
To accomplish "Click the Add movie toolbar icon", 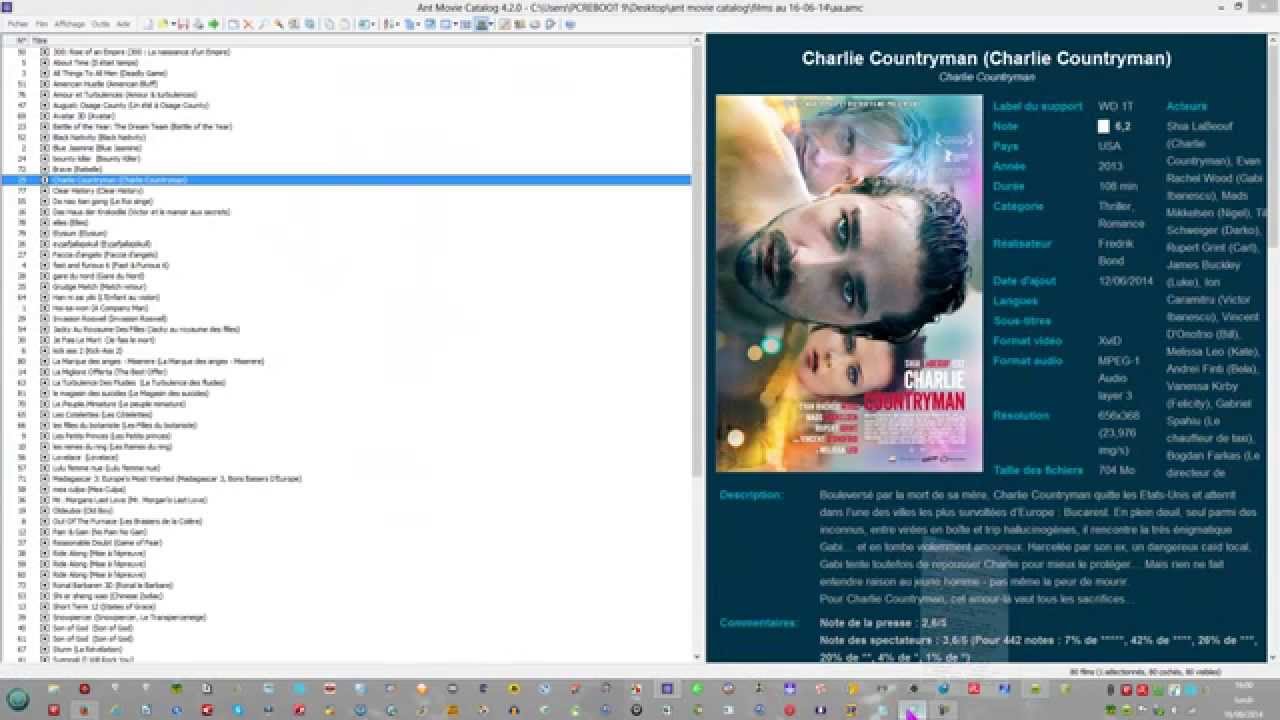I will click(233, 23).
